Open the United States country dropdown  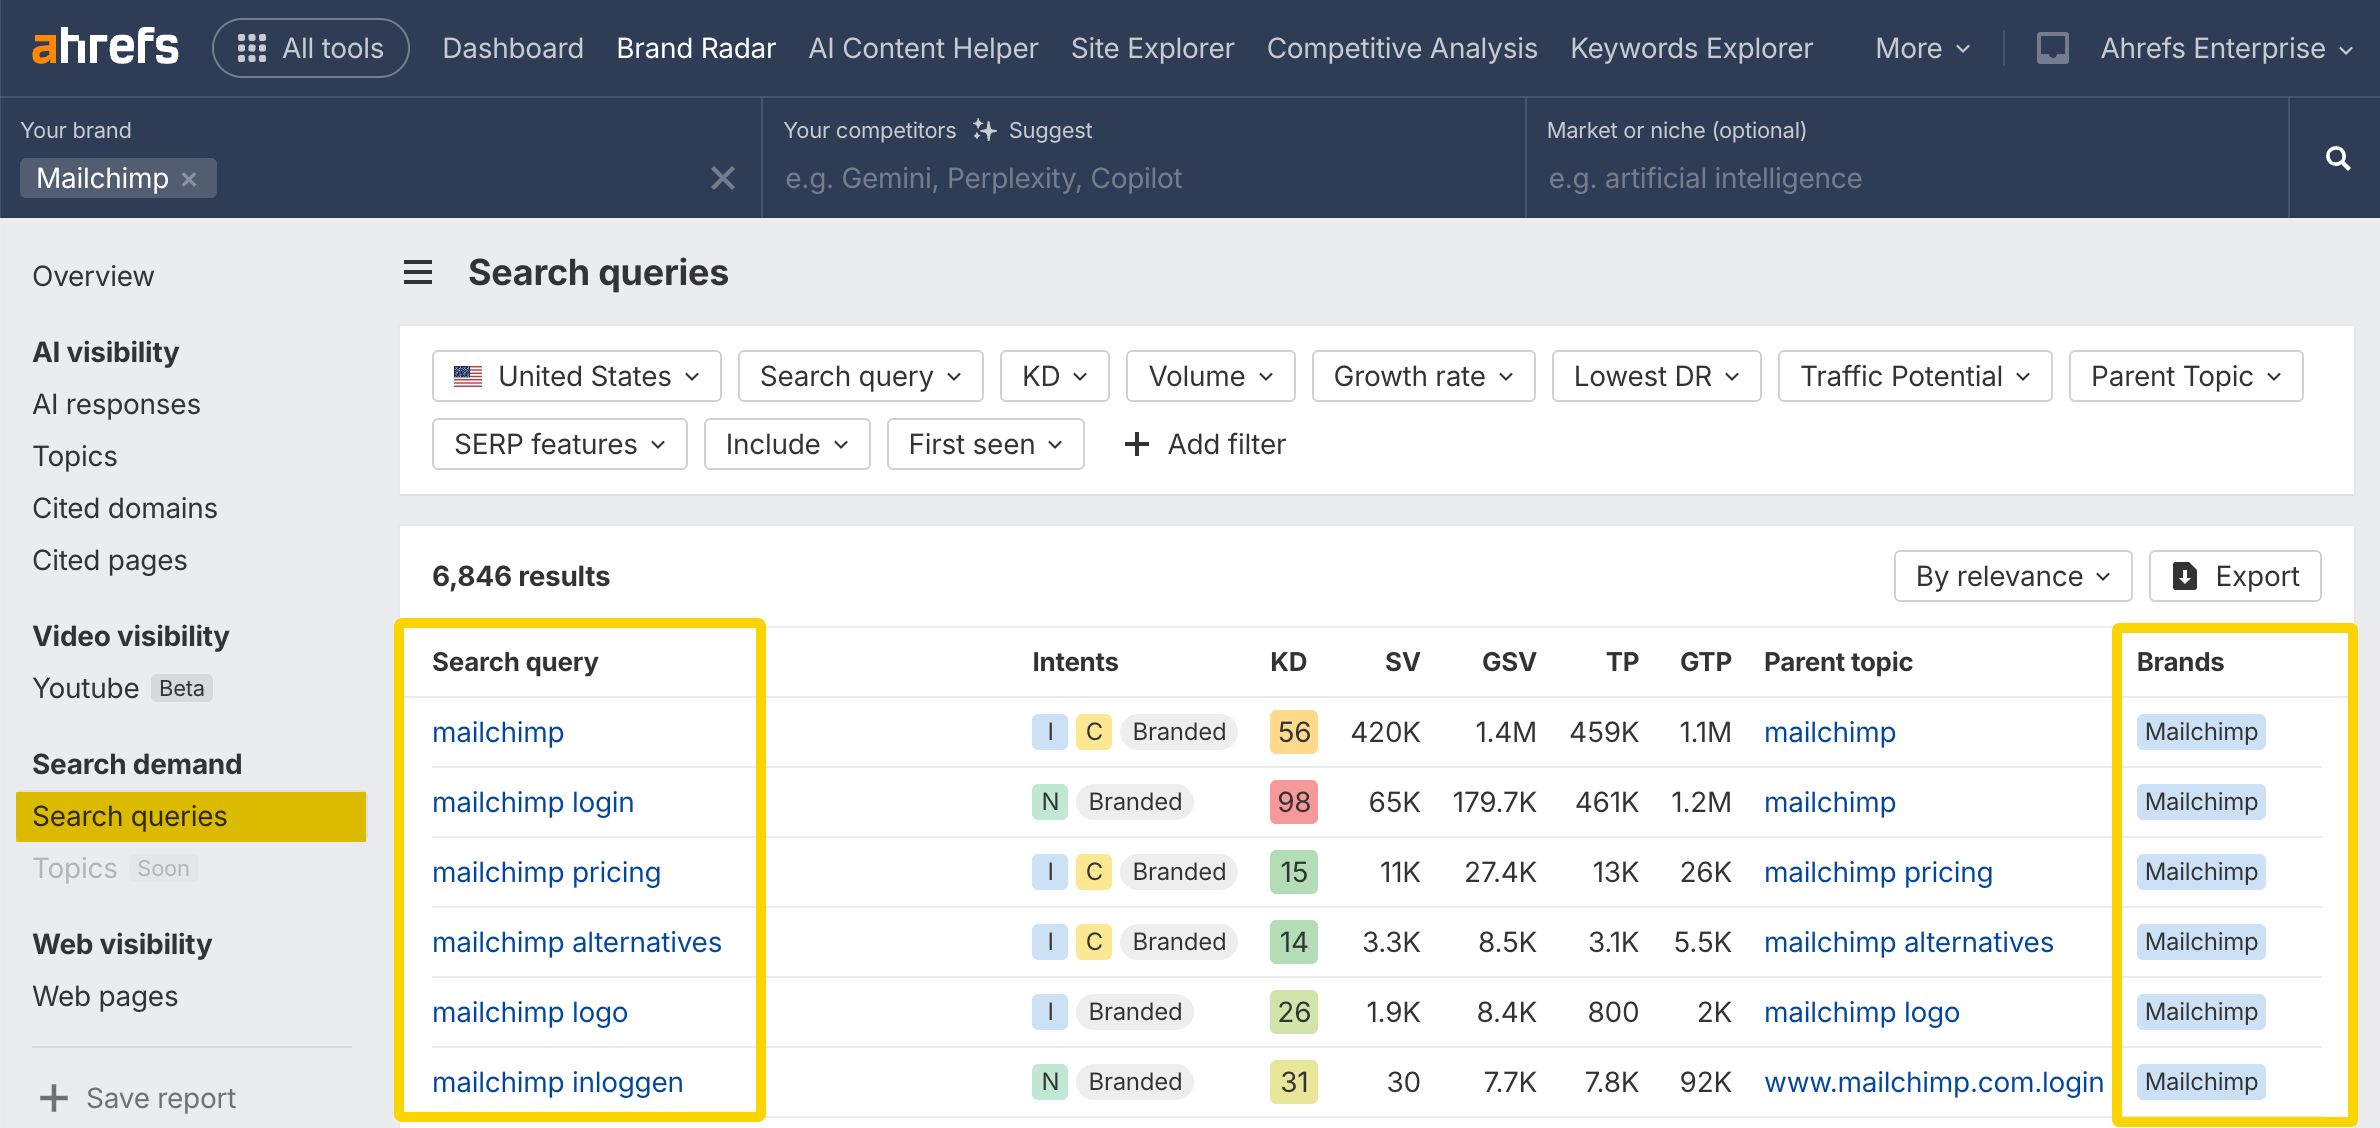577,376
